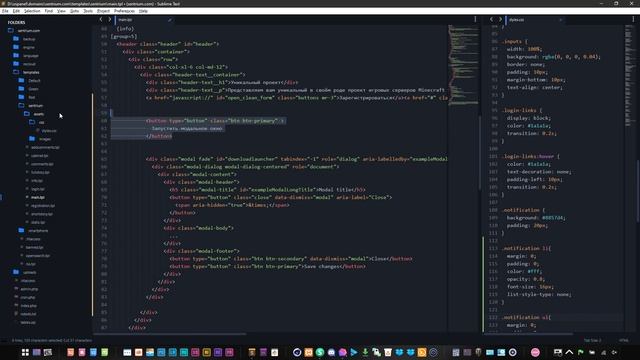Image resolution: width=640 pixels, height=360 pixels.
Task: Open the View menu
Action: [61, 11]
